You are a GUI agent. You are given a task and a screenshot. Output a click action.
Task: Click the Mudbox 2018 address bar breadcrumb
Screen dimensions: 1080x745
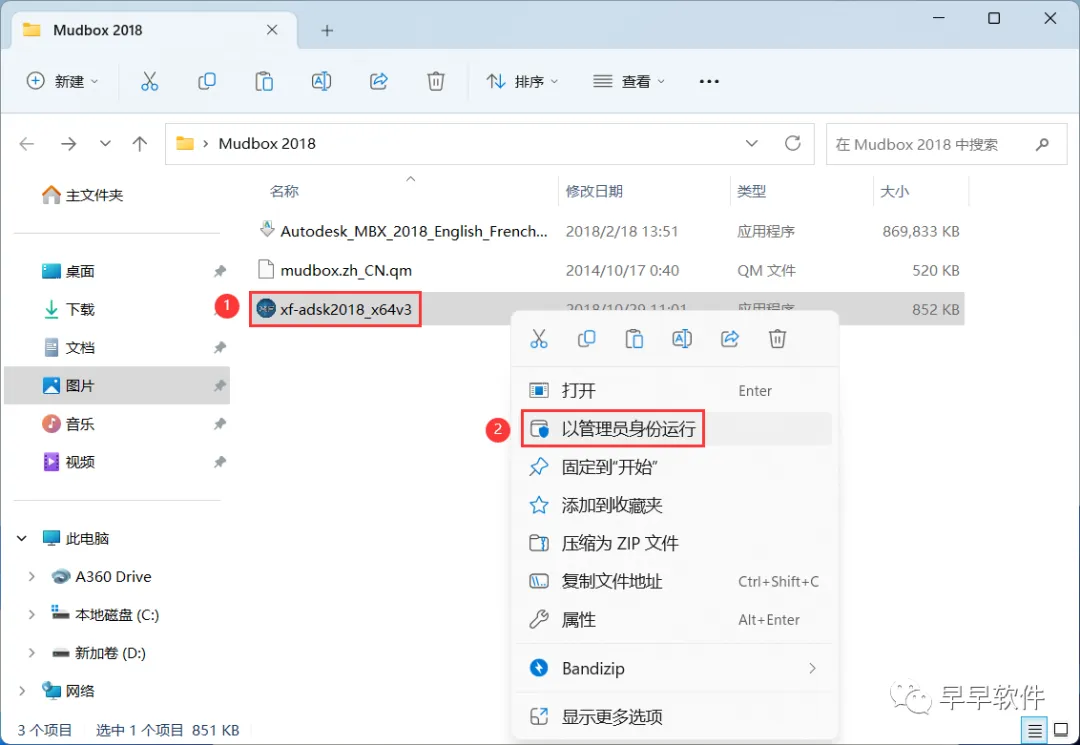(x=267, y=144)
